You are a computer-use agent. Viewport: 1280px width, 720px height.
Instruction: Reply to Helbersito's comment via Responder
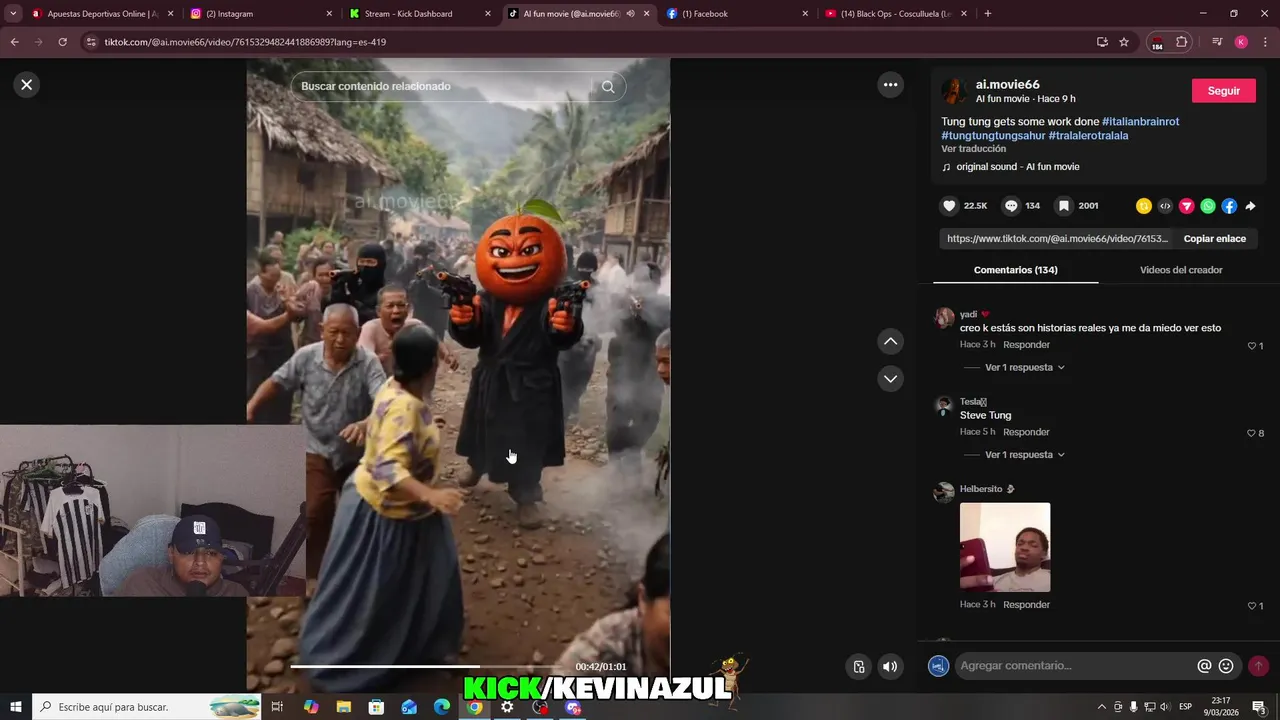[x=1026, y=605]
